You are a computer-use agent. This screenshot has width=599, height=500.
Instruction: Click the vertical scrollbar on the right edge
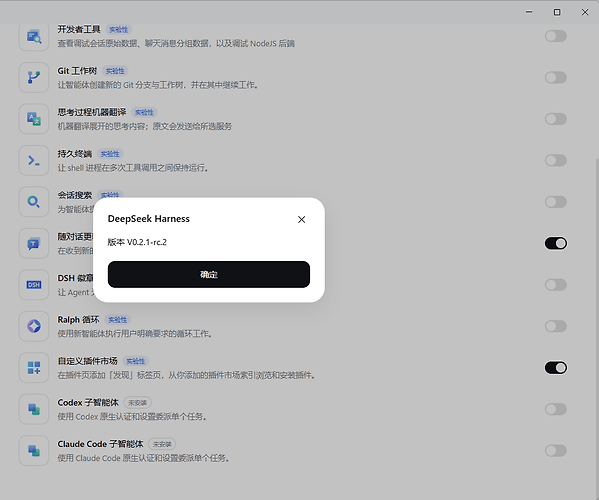(x=597, y=328)
